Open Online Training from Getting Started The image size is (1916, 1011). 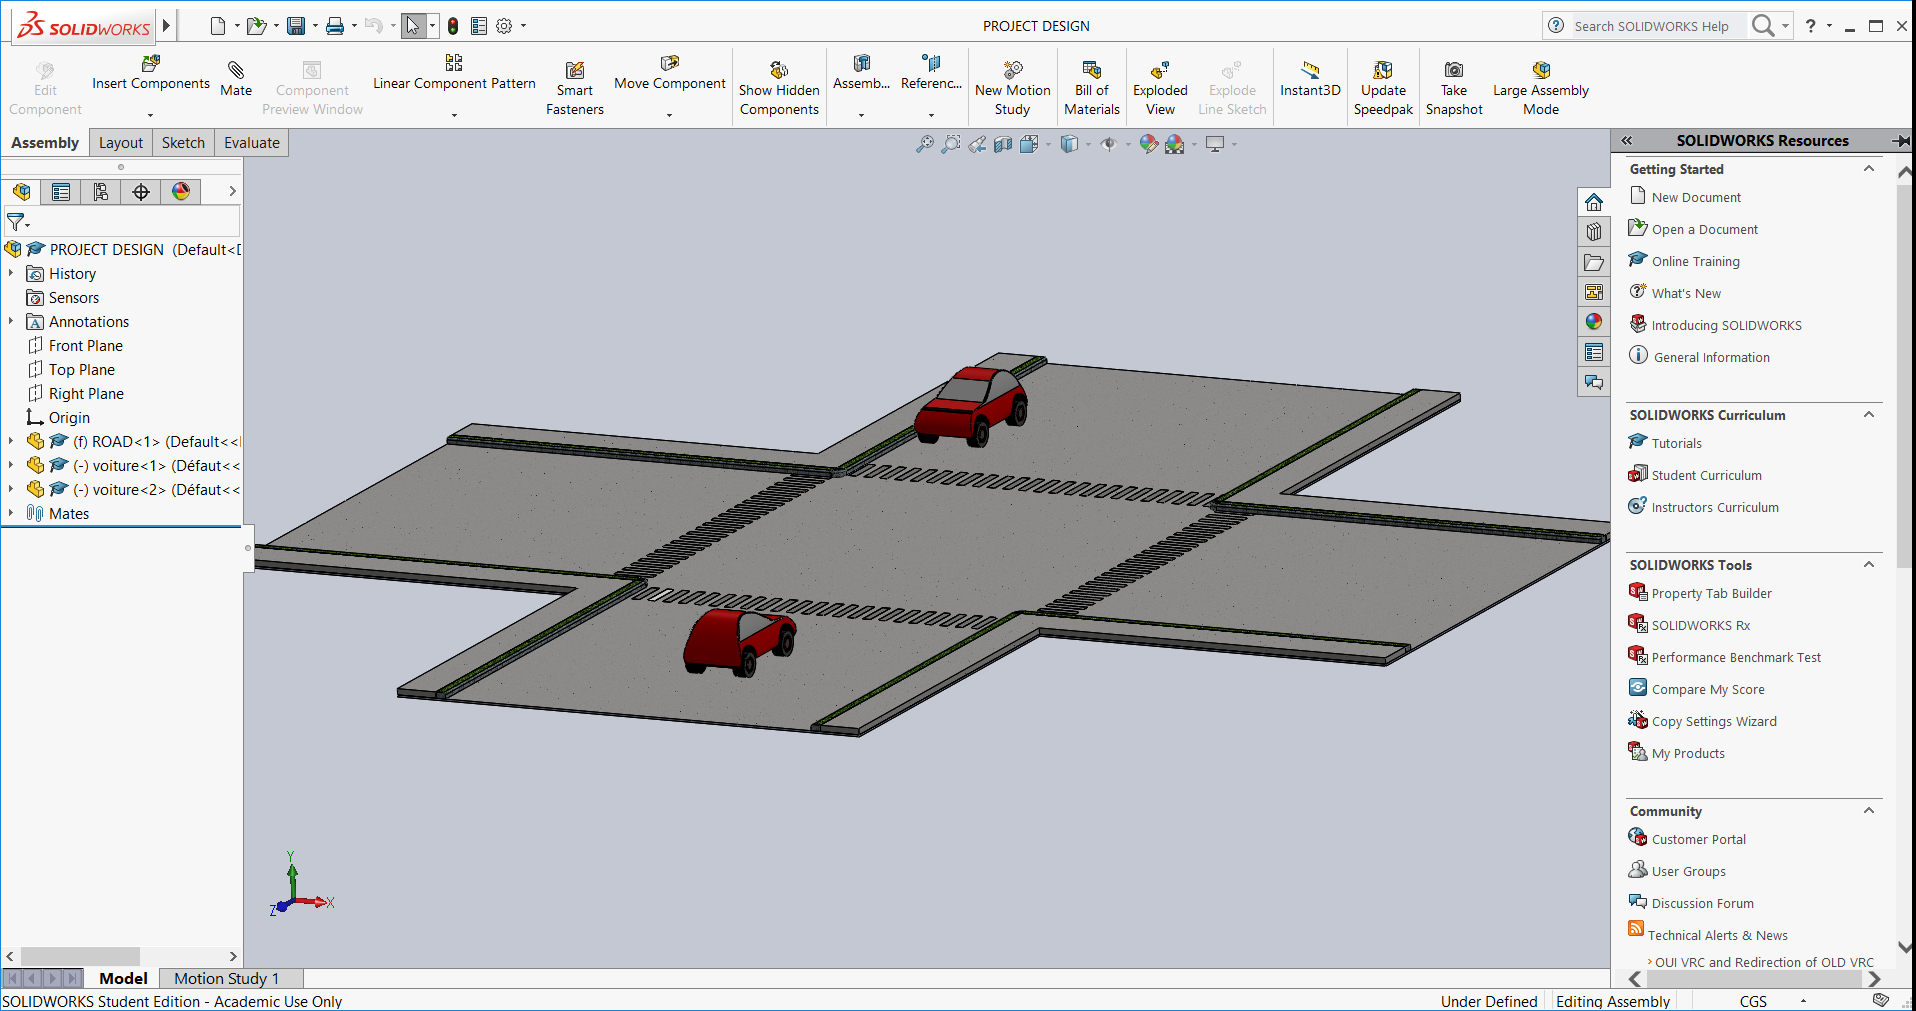click(1693, 260)
